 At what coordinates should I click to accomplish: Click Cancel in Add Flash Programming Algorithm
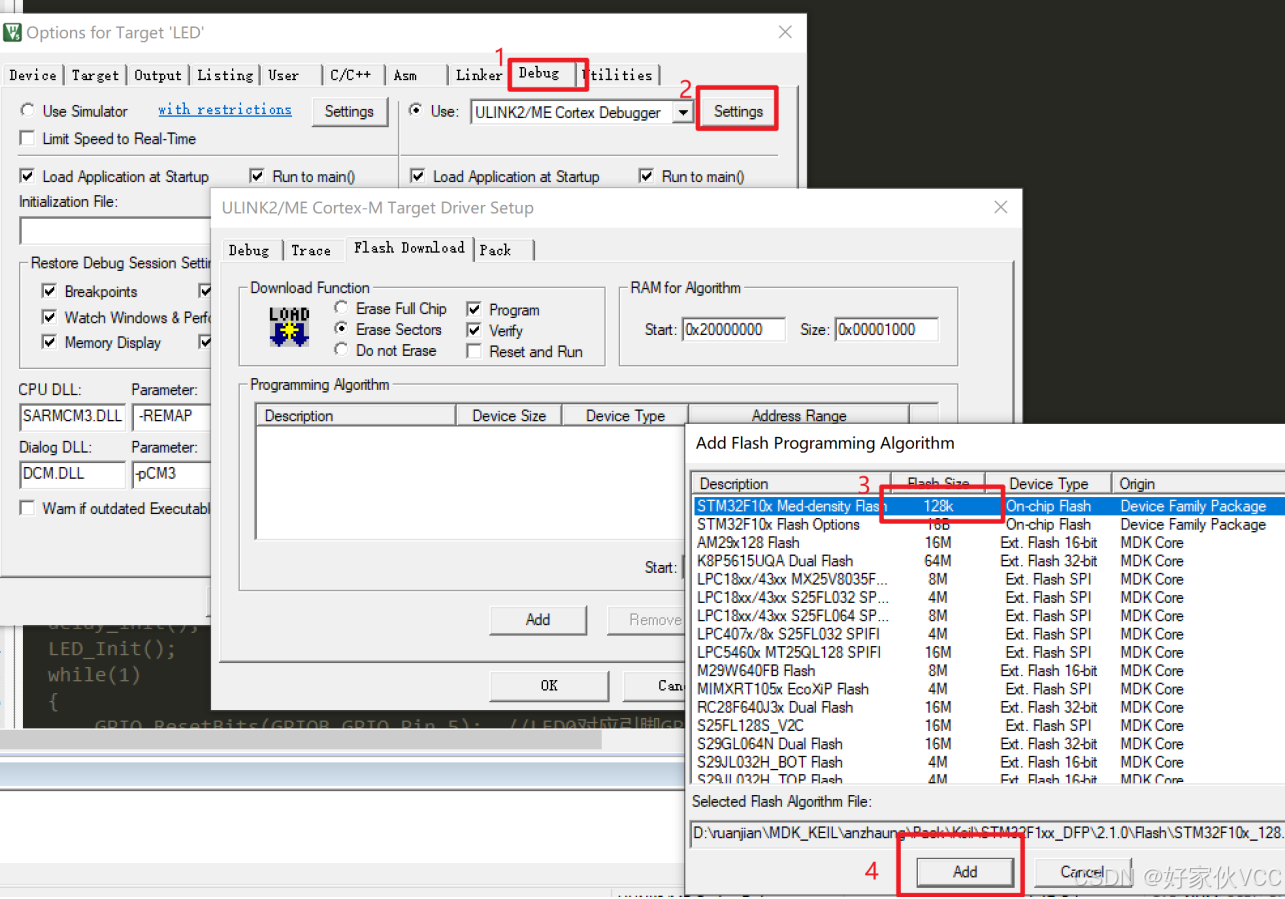point(1082,872)
